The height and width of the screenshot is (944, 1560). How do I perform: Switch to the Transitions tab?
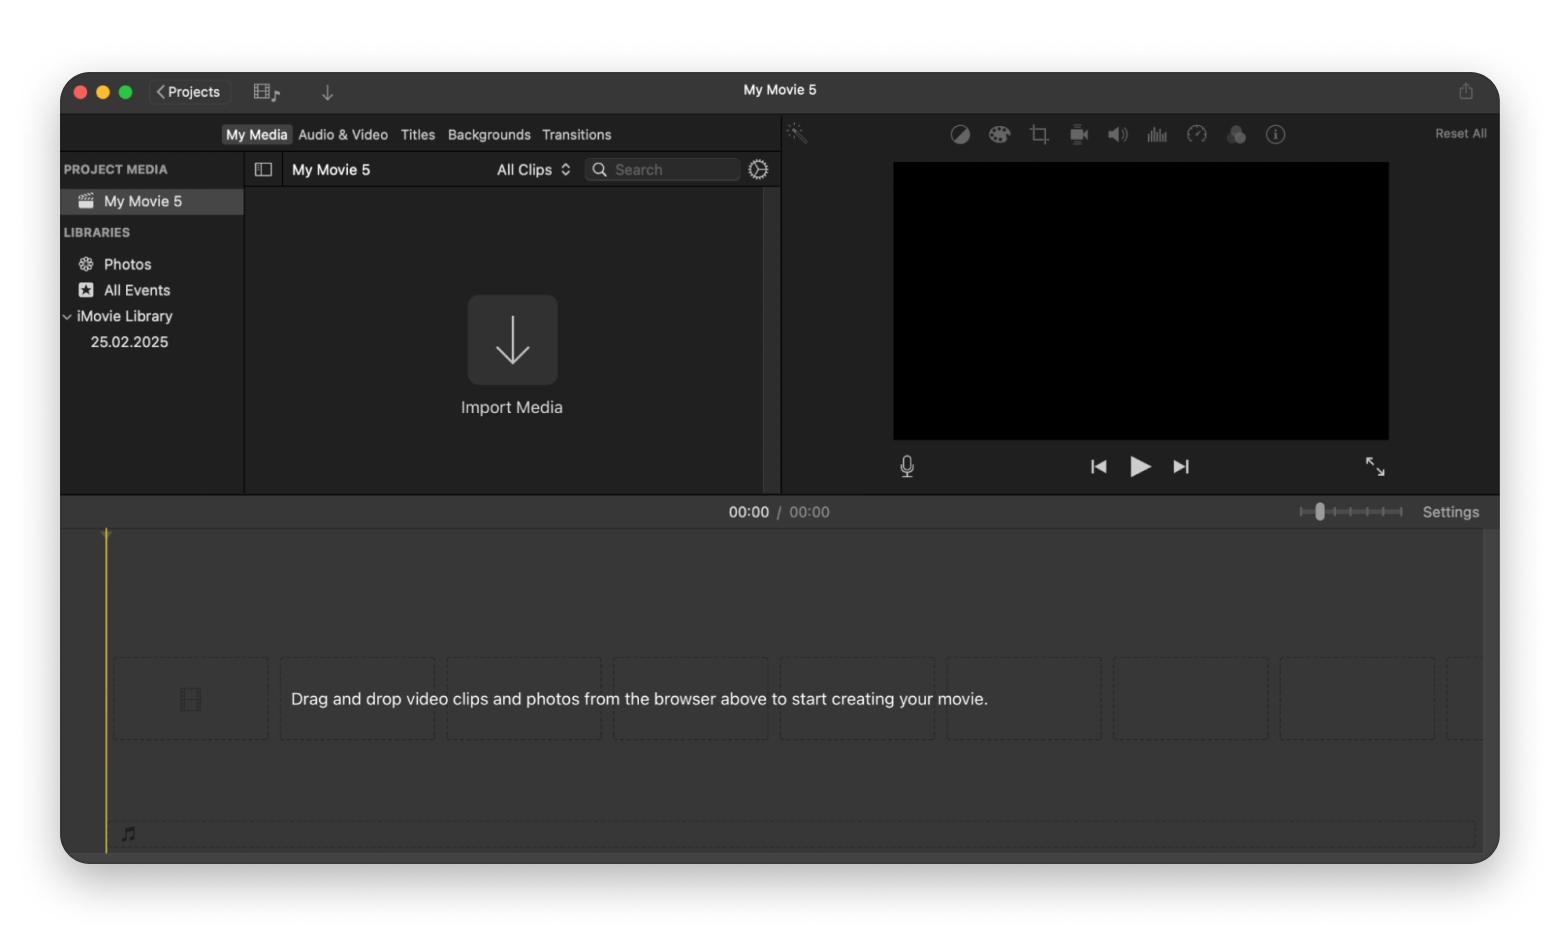pyautogui.click(x=576, y=135)
